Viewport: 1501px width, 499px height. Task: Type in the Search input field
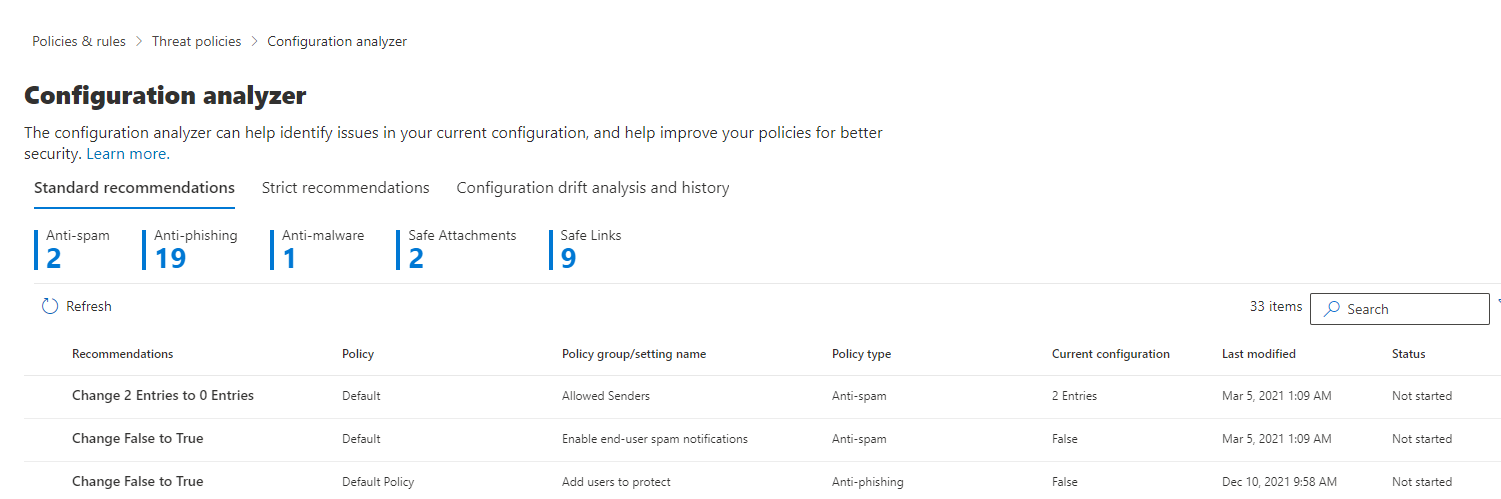coord(1412,310)
